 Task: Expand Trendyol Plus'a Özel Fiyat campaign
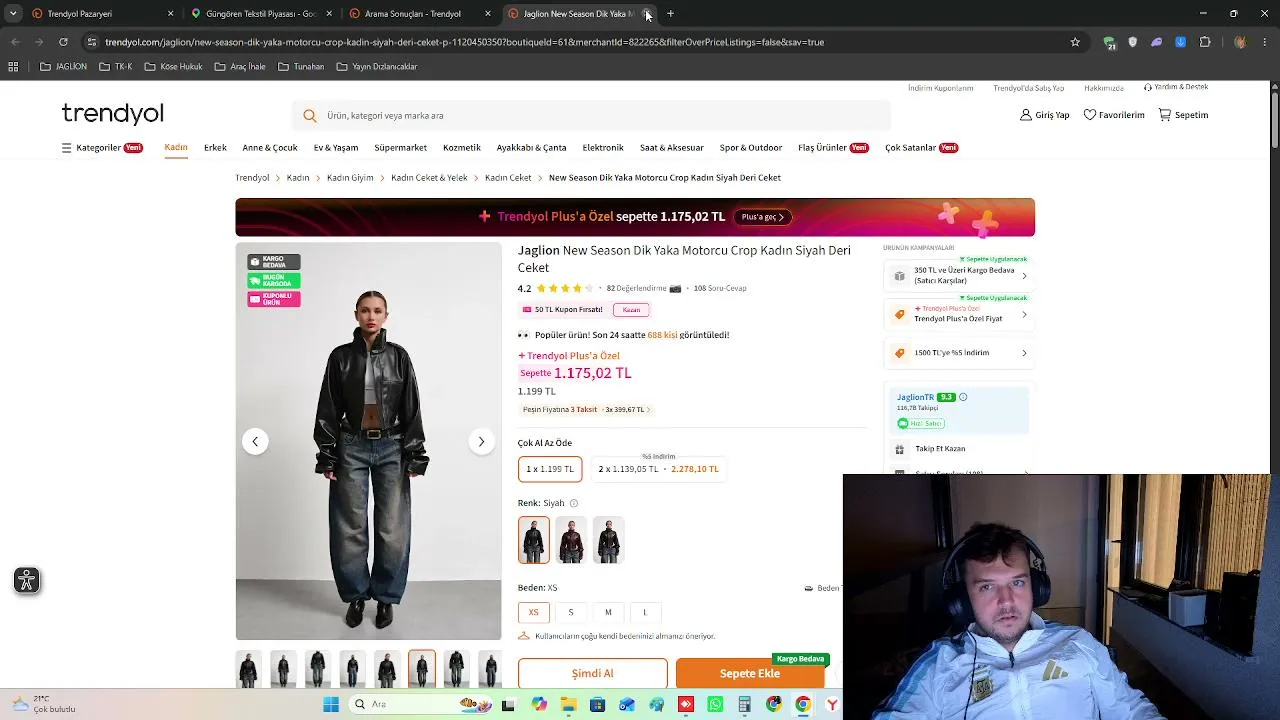coord(959,314)
